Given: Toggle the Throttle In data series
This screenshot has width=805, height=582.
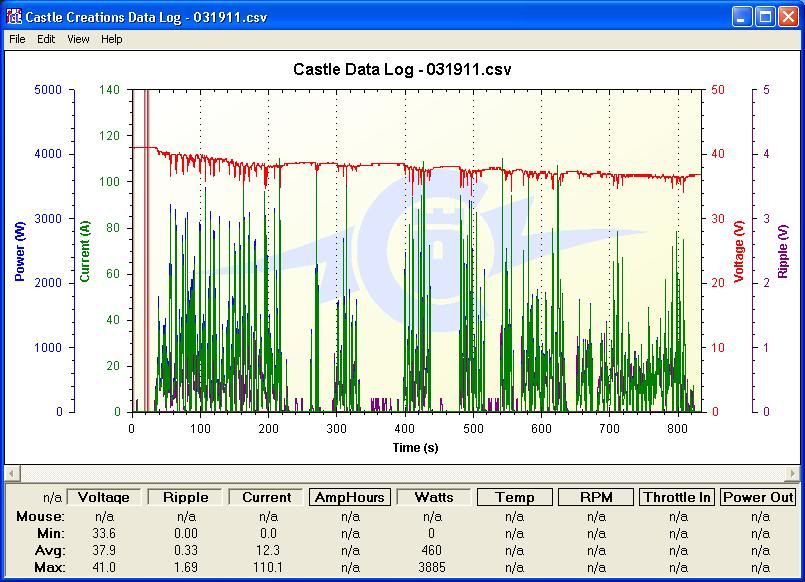Looking at the screenshot, I should tap(678, 497).
